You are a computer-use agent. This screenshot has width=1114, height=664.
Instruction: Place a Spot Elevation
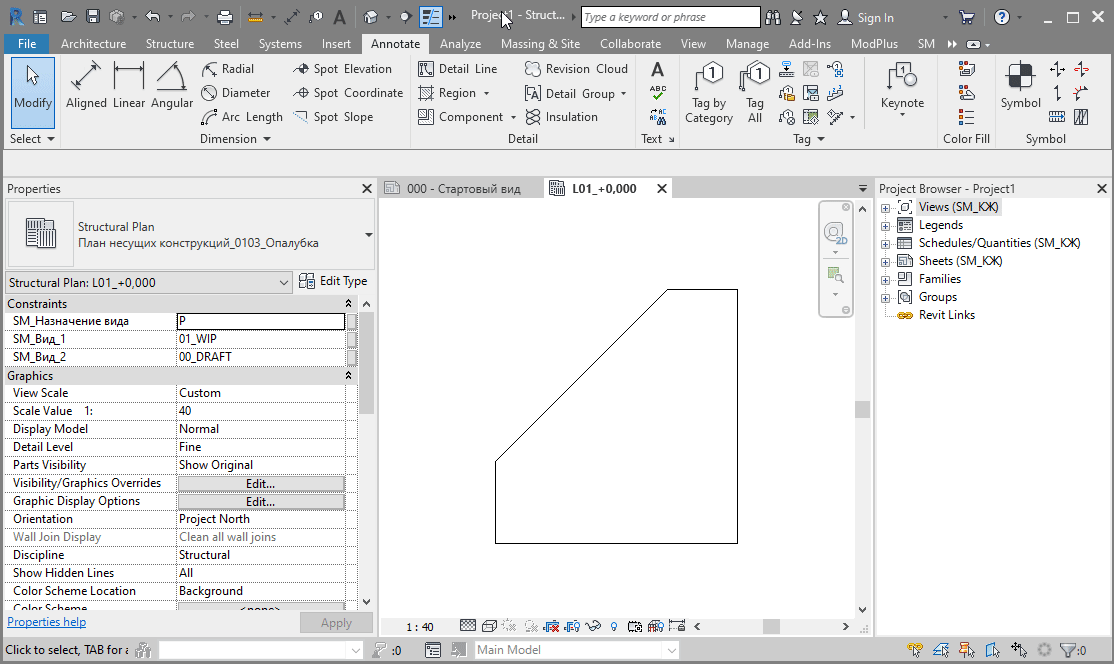tap(342, 69)
